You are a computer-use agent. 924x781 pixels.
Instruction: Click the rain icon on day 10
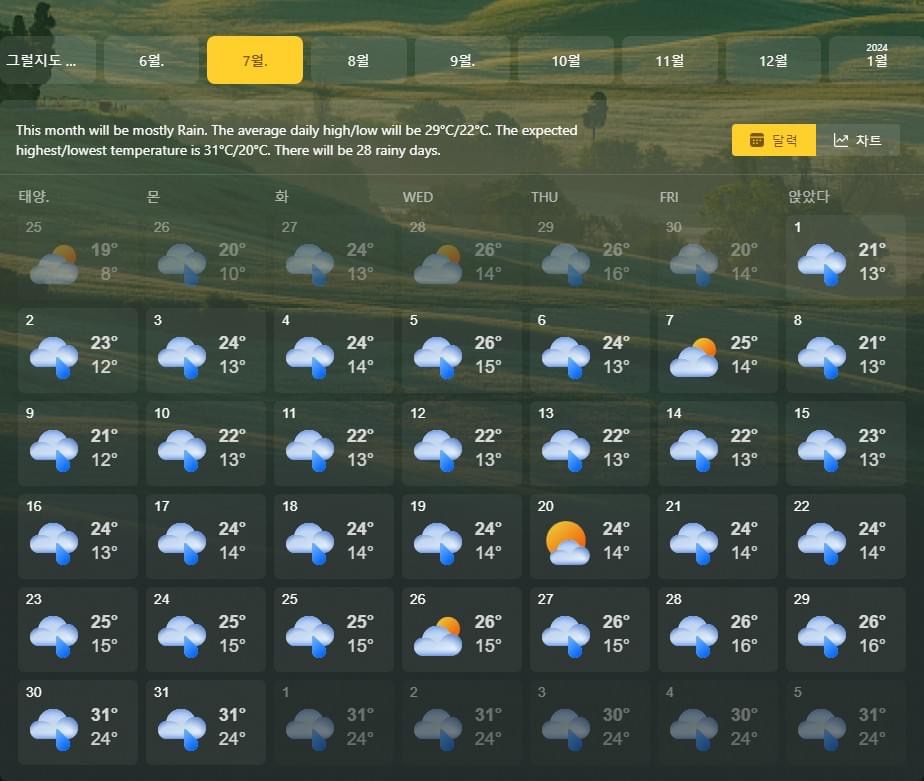[182, 450]
